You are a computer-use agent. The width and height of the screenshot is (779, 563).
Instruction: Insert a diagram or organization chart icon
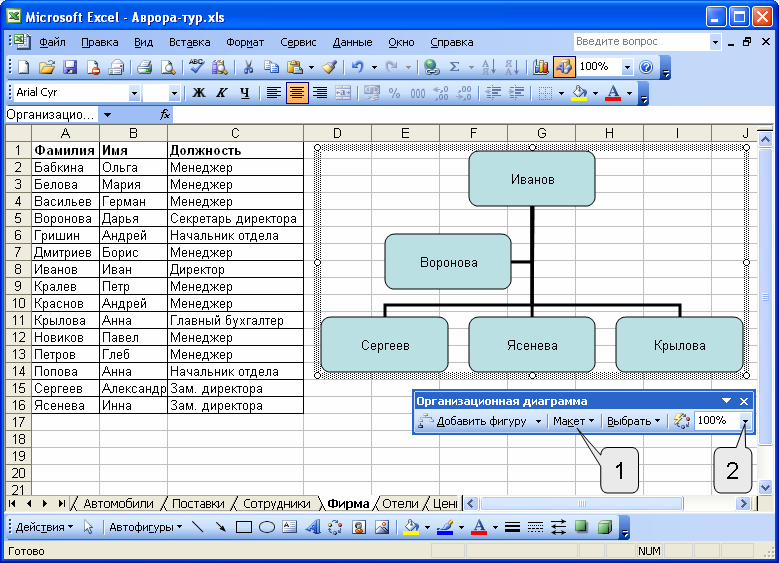335,527
